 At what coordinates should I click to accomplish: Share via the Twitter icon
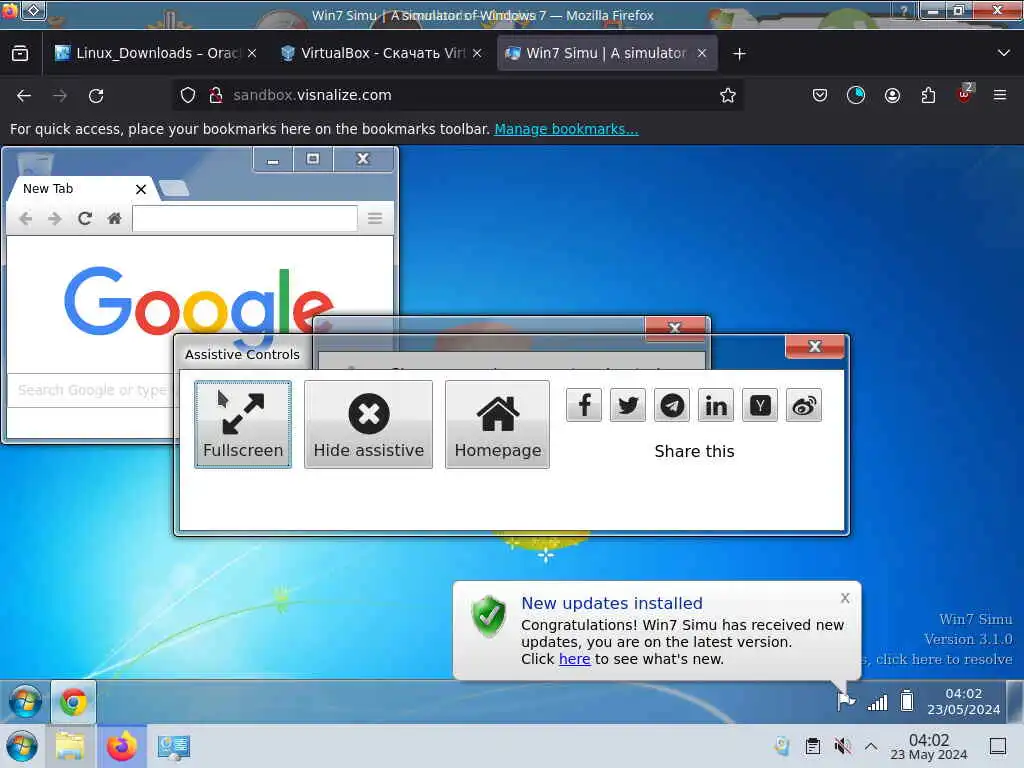tap(628, 405)
